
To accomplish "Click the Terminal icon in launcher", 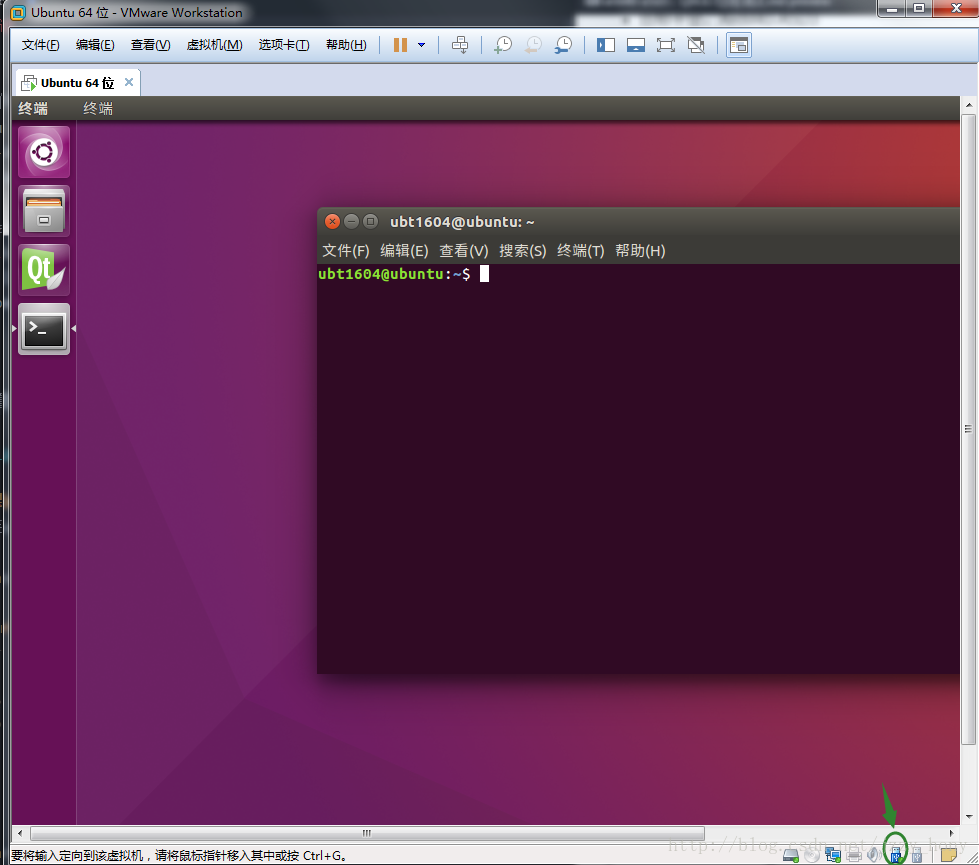I will tap(44, 329).
